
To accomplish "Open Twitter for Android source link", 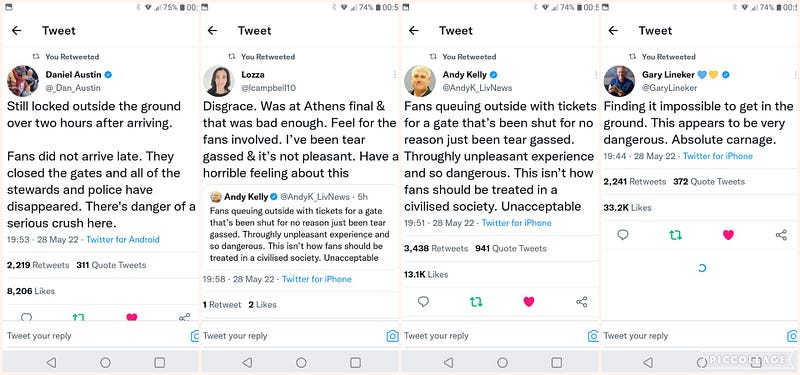I will point(123,239).
